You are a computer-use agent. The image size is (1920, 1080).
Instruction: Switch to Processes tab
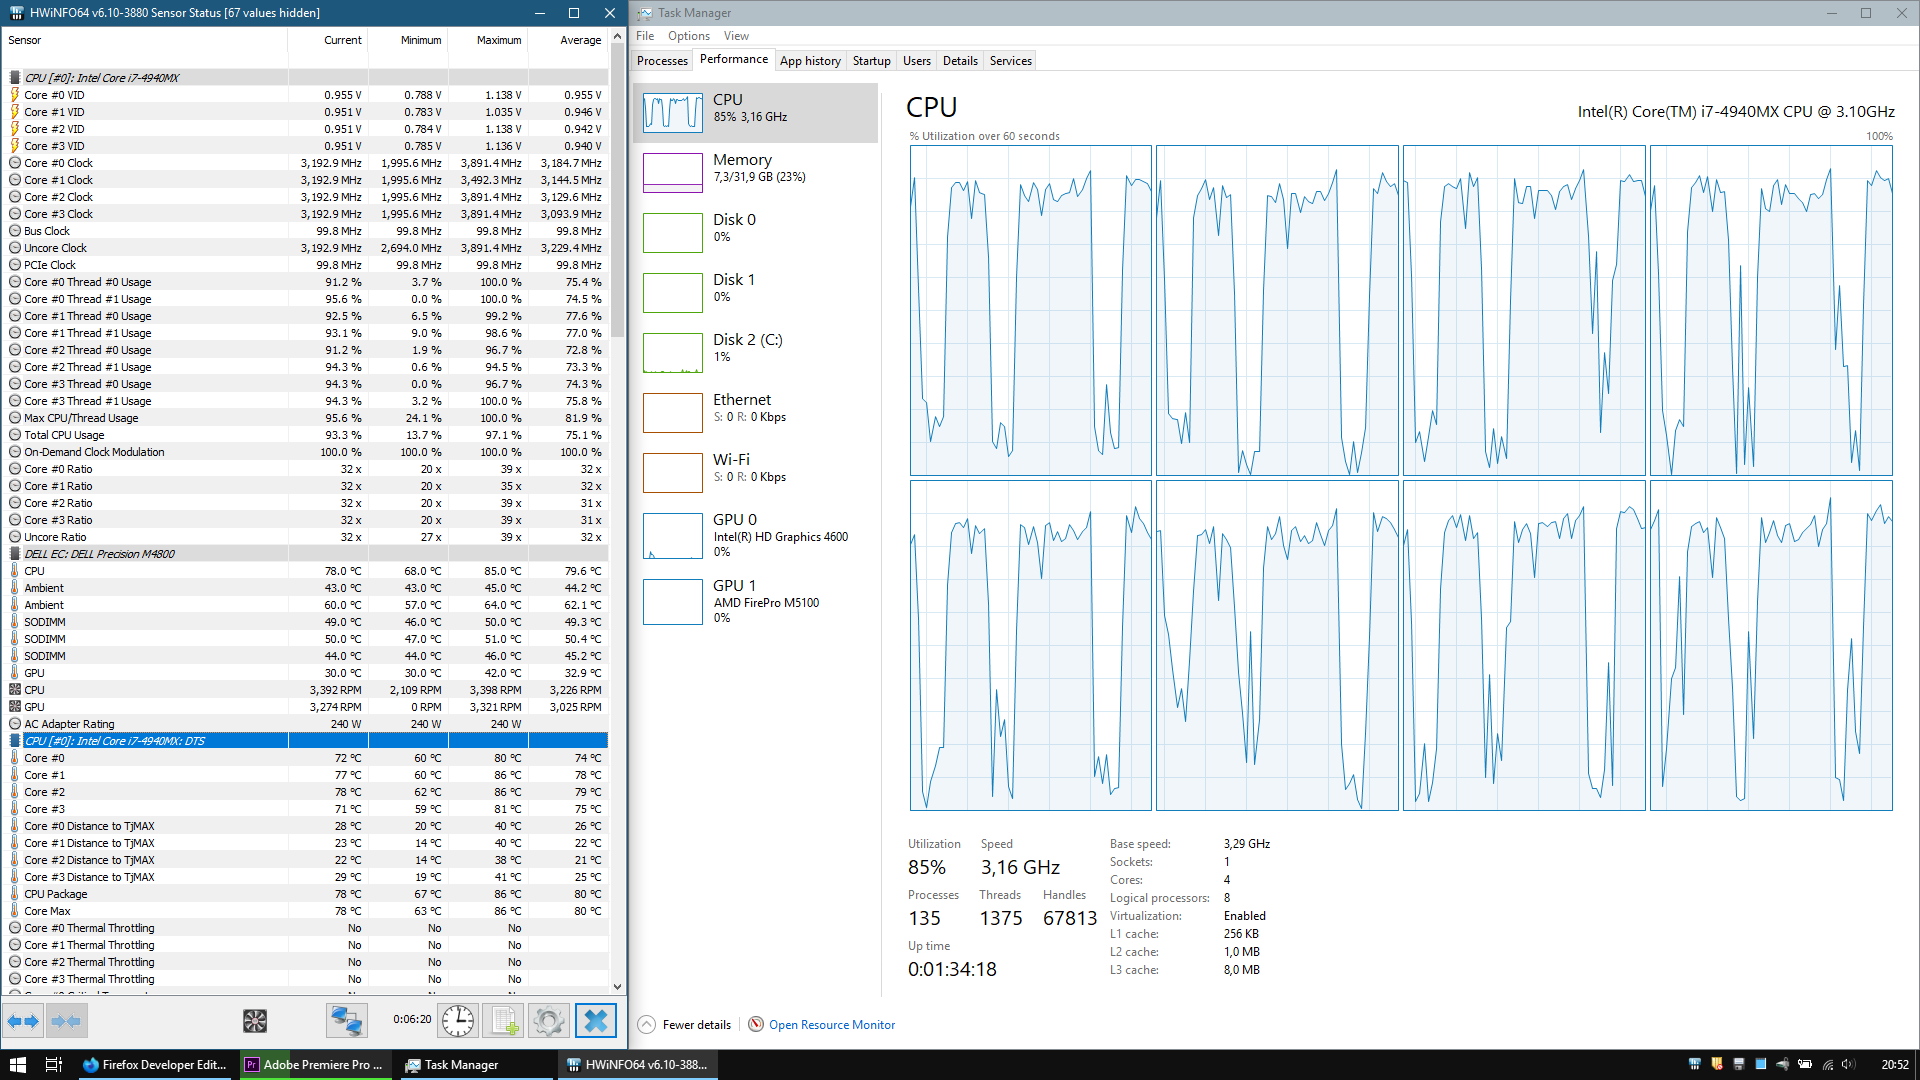[662, 61]
